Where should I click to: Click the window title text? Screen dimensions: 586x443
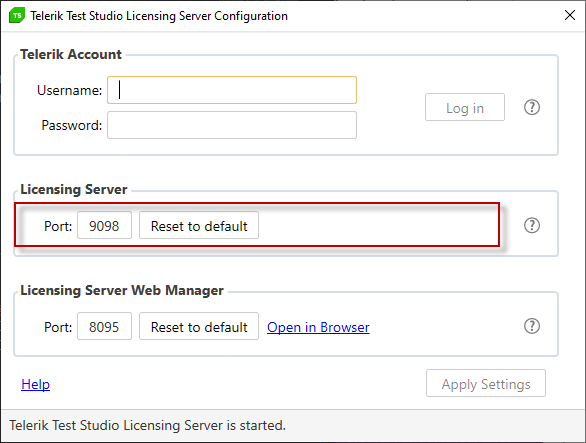[159, 16]
